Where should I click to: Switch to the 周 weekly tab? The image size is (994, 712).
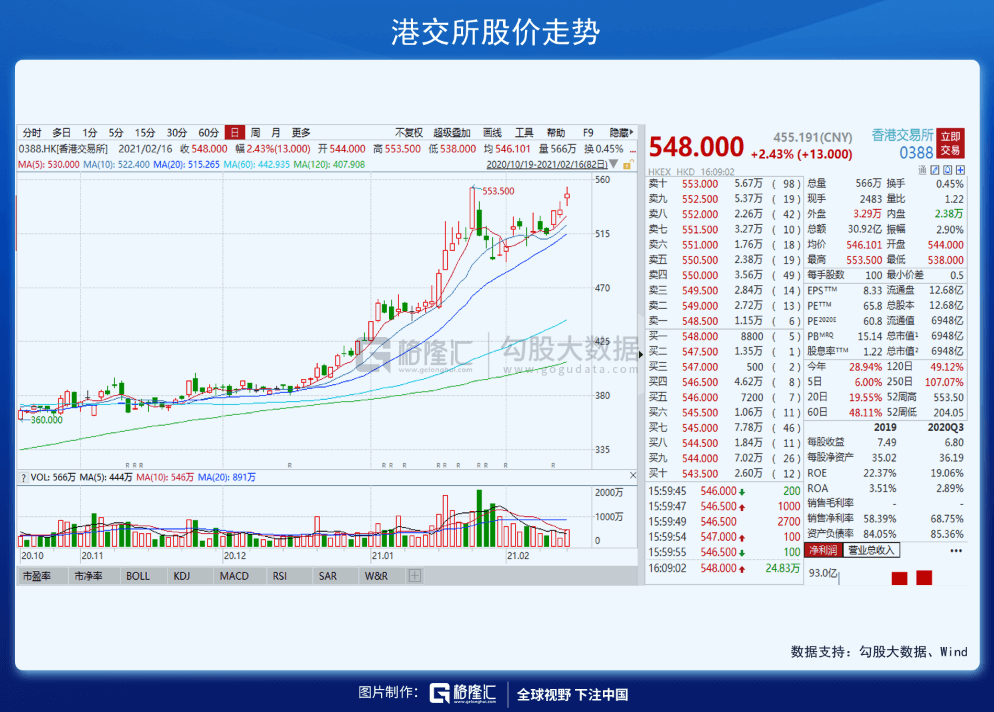click(255, 133)
